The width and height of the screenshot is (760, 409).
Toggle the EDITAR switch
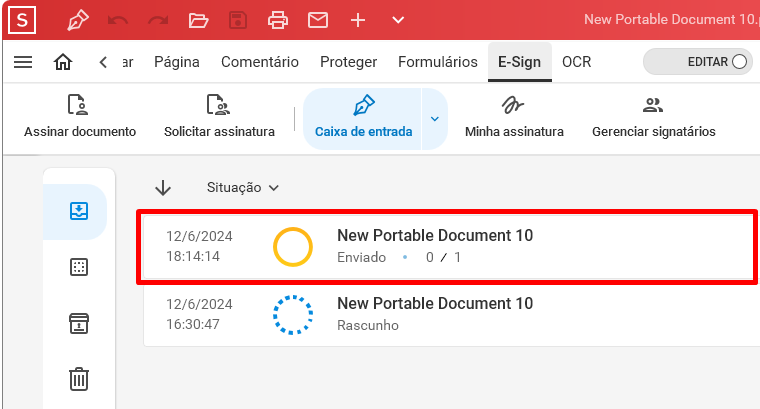(698, 62)
